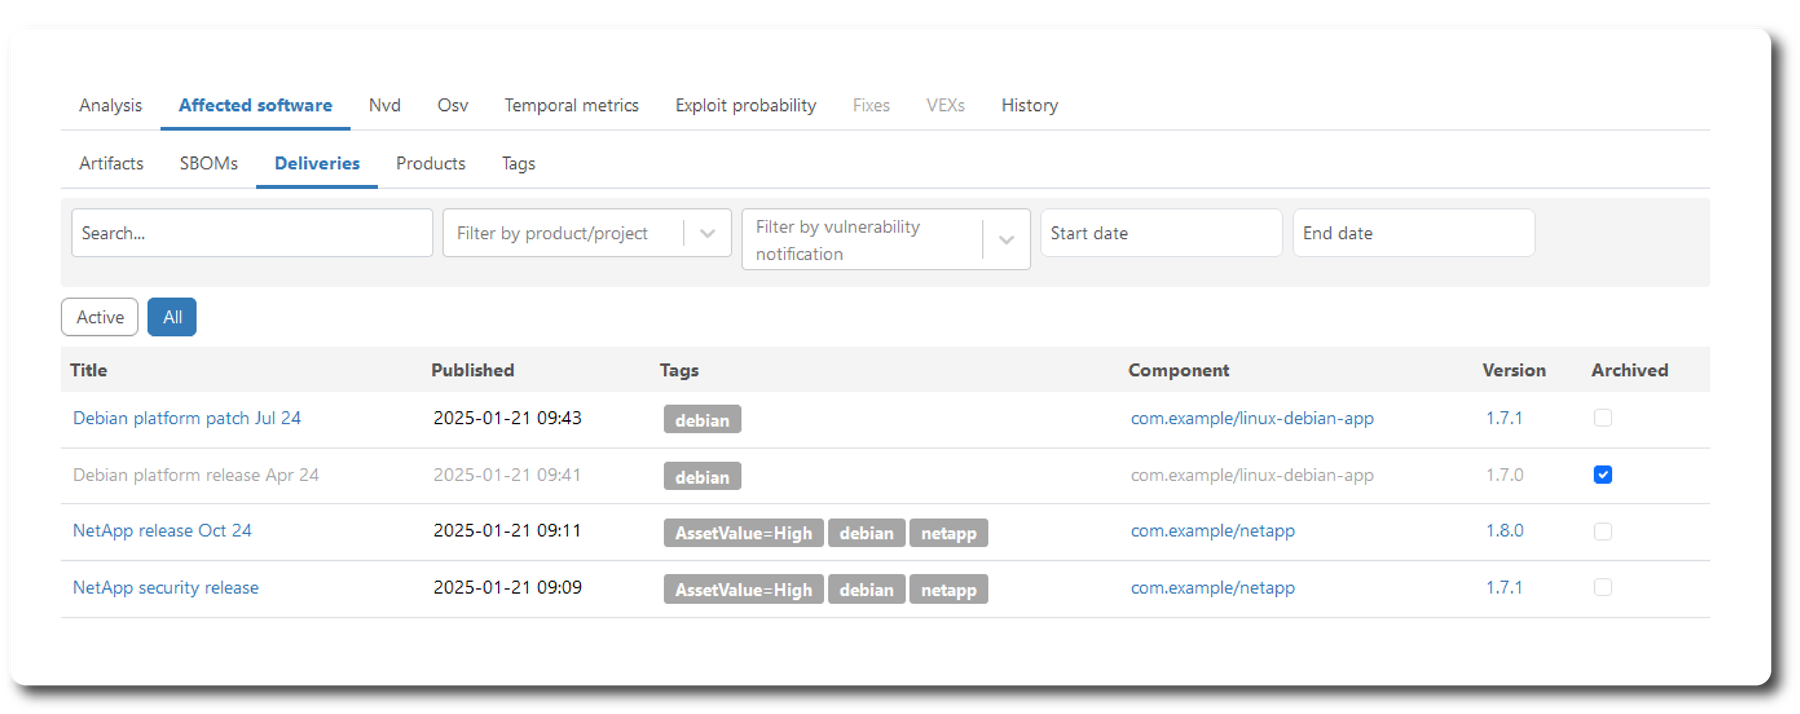Switch to the Exploit probability tab
This screenshot has height=714, width=1800.
coord(745,105)
